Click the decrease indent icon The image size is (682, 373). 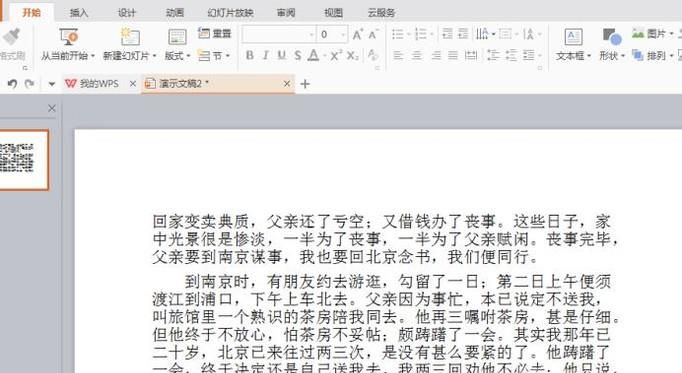point(447,34)
